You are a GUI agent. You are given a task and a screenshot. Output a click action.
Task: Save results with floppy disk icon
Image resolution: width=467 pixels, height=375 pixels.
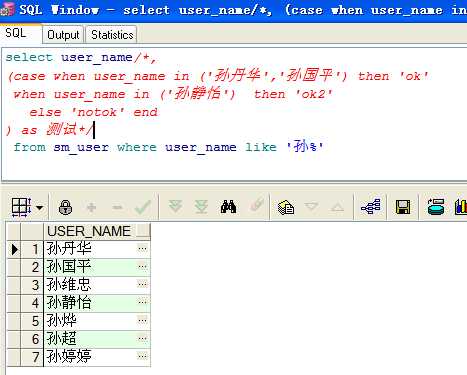pyautogui.click(x=403, y=207)
